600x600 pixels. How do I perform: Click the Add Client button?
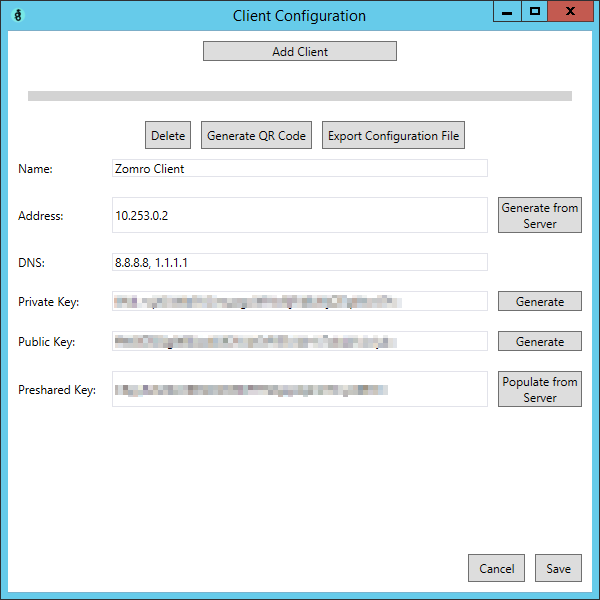[300, 51]
